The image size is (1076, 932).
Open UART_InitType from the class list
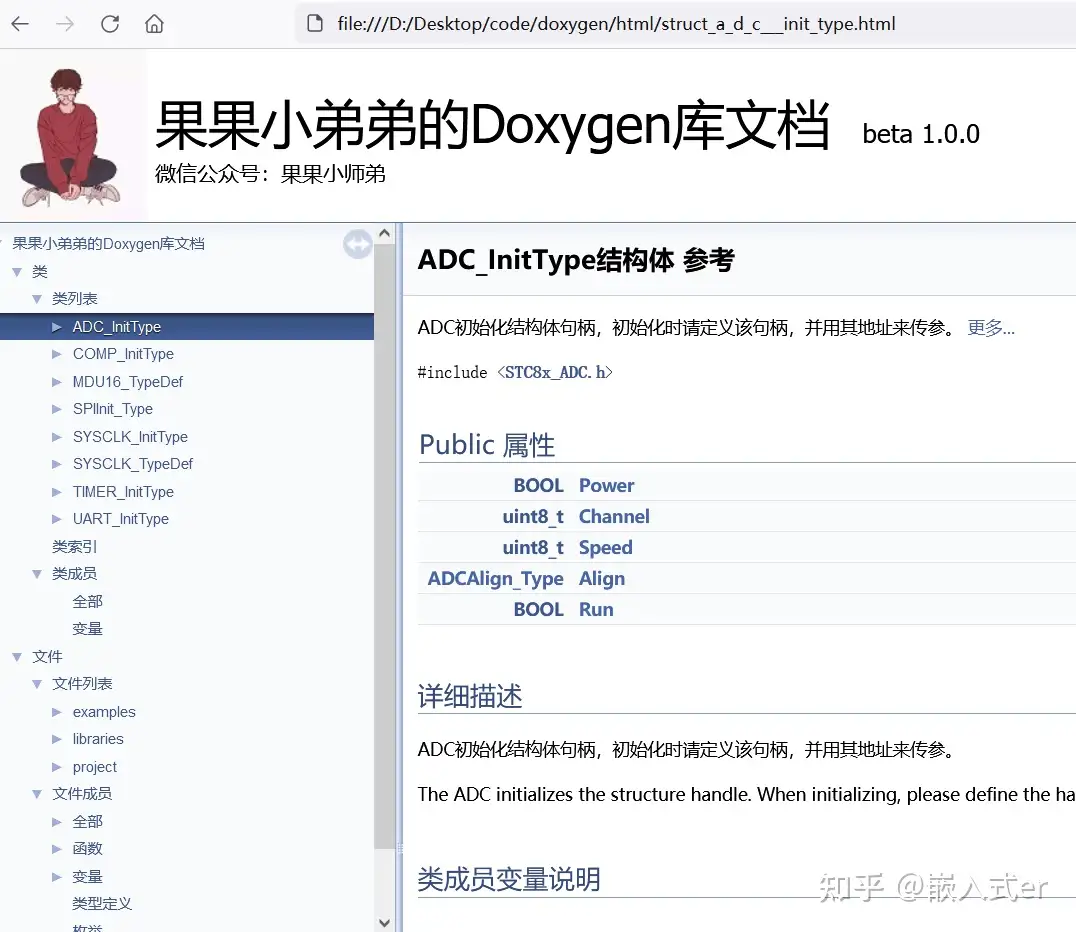pos(121,518)
